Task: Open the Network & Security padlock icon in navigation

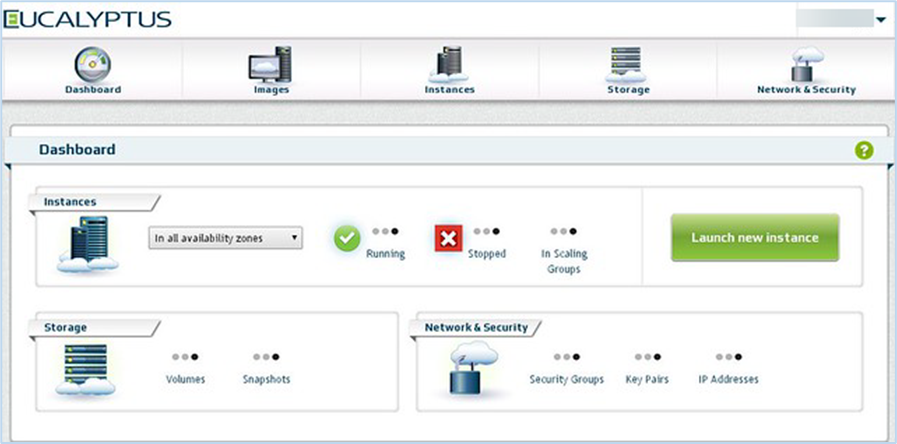Action: tap(807, 65)
